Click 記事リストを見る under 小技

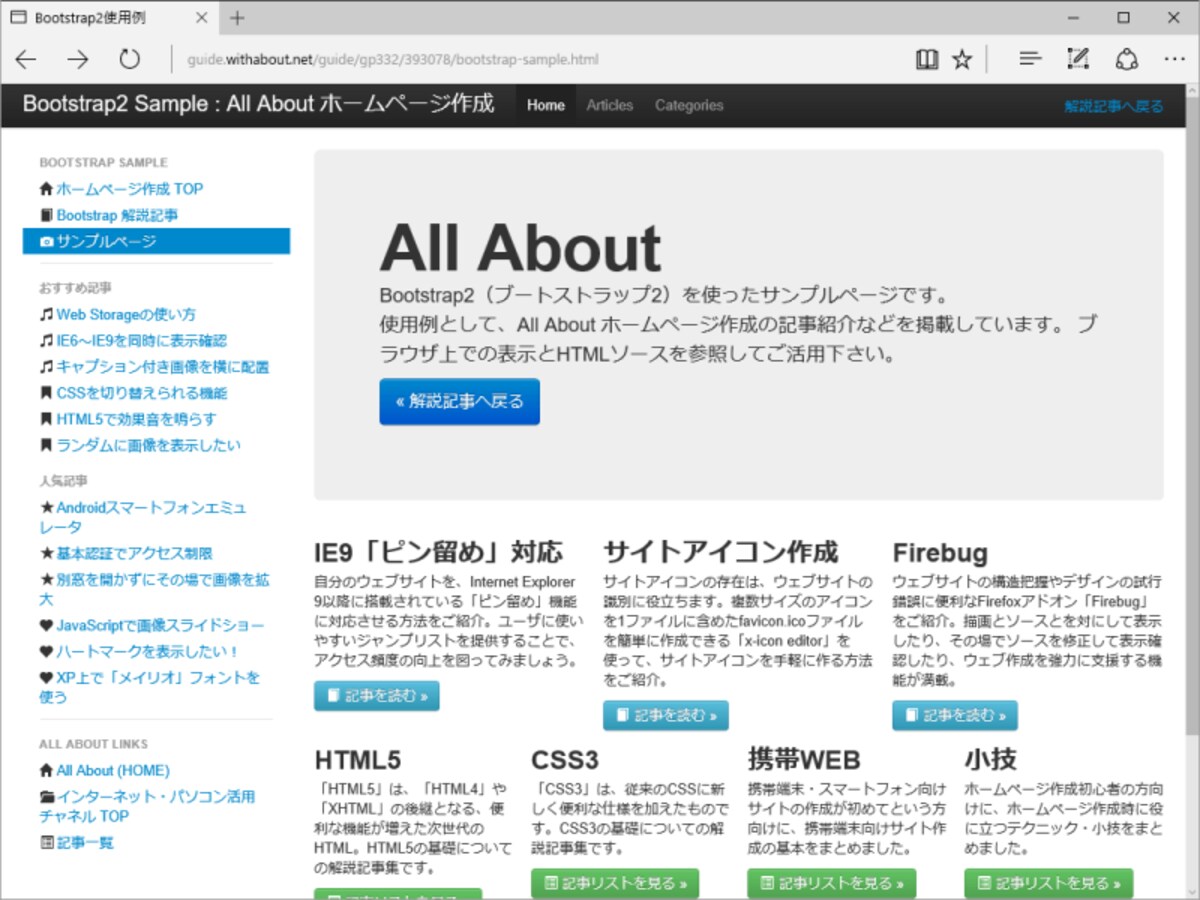click(1049, 884)
